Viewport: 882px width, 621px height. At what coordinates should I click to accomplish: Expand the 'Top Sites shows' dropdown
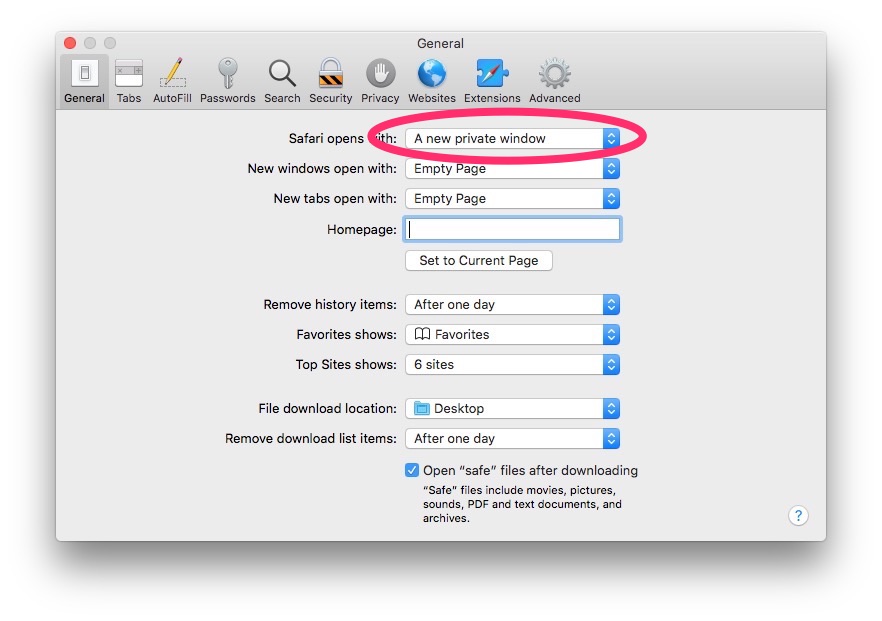(x=512, y=364)
